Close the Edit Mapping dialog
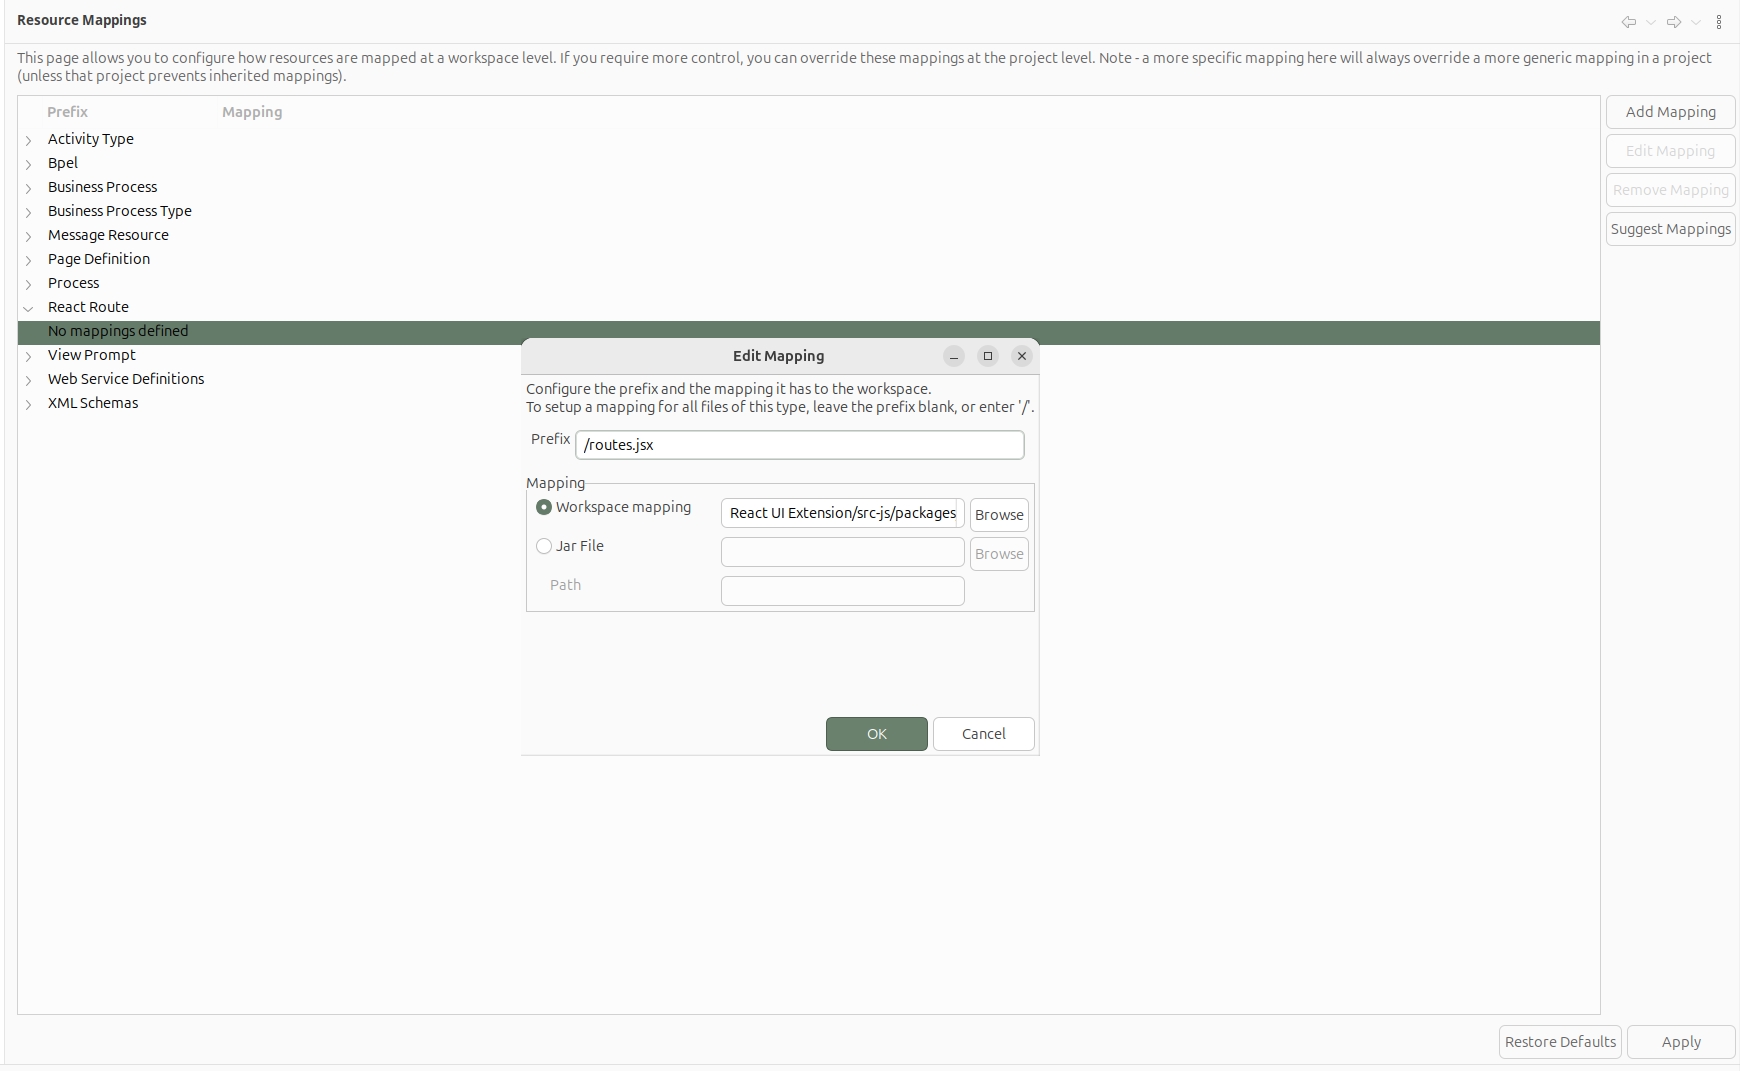The height and width of the screenshot is (1071, 1740). tap(1021, 356)
